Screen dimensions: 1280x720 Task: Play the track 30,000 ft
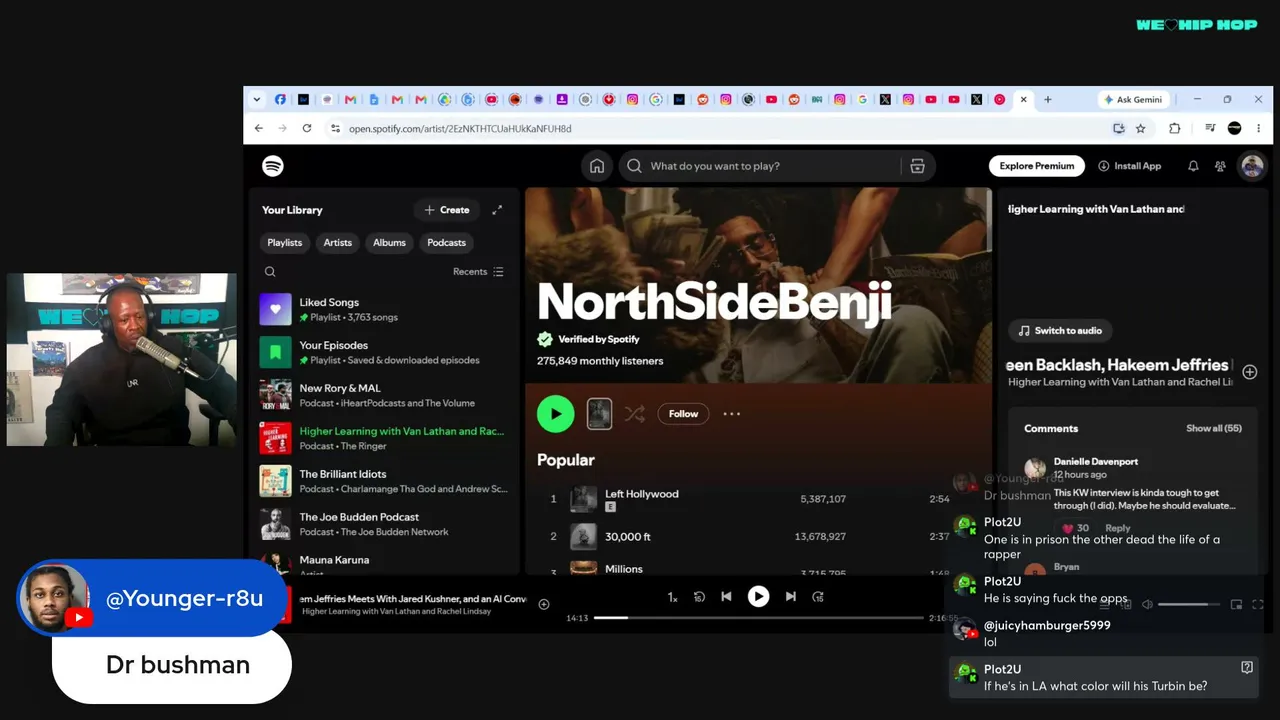point(553,537)
